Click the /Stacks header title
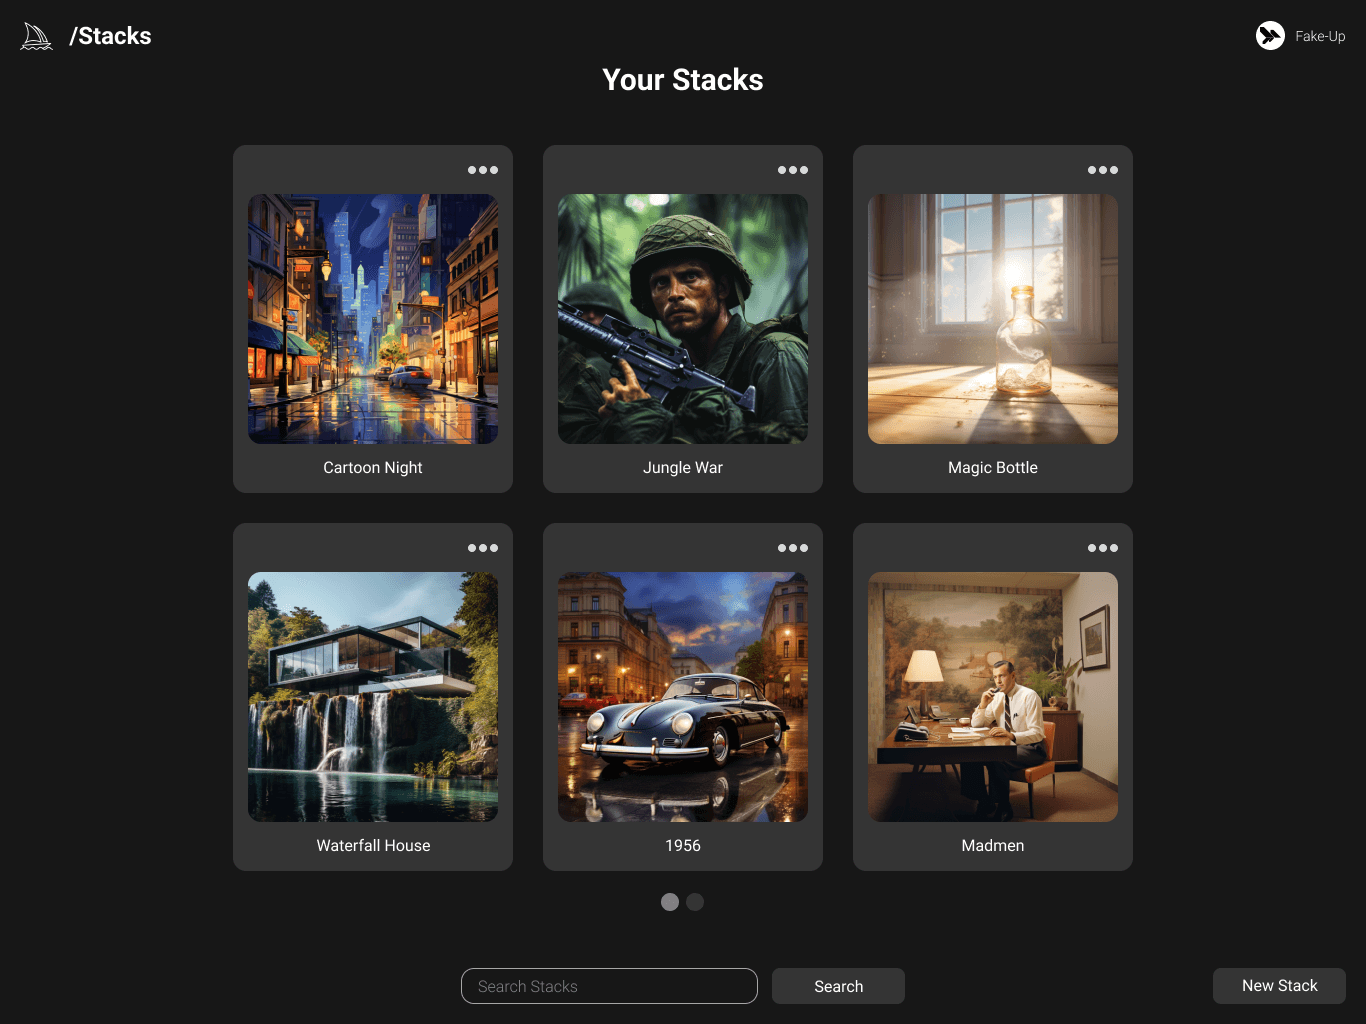The width and height of the screenshot is (1366, 1024). coord(110,36)
